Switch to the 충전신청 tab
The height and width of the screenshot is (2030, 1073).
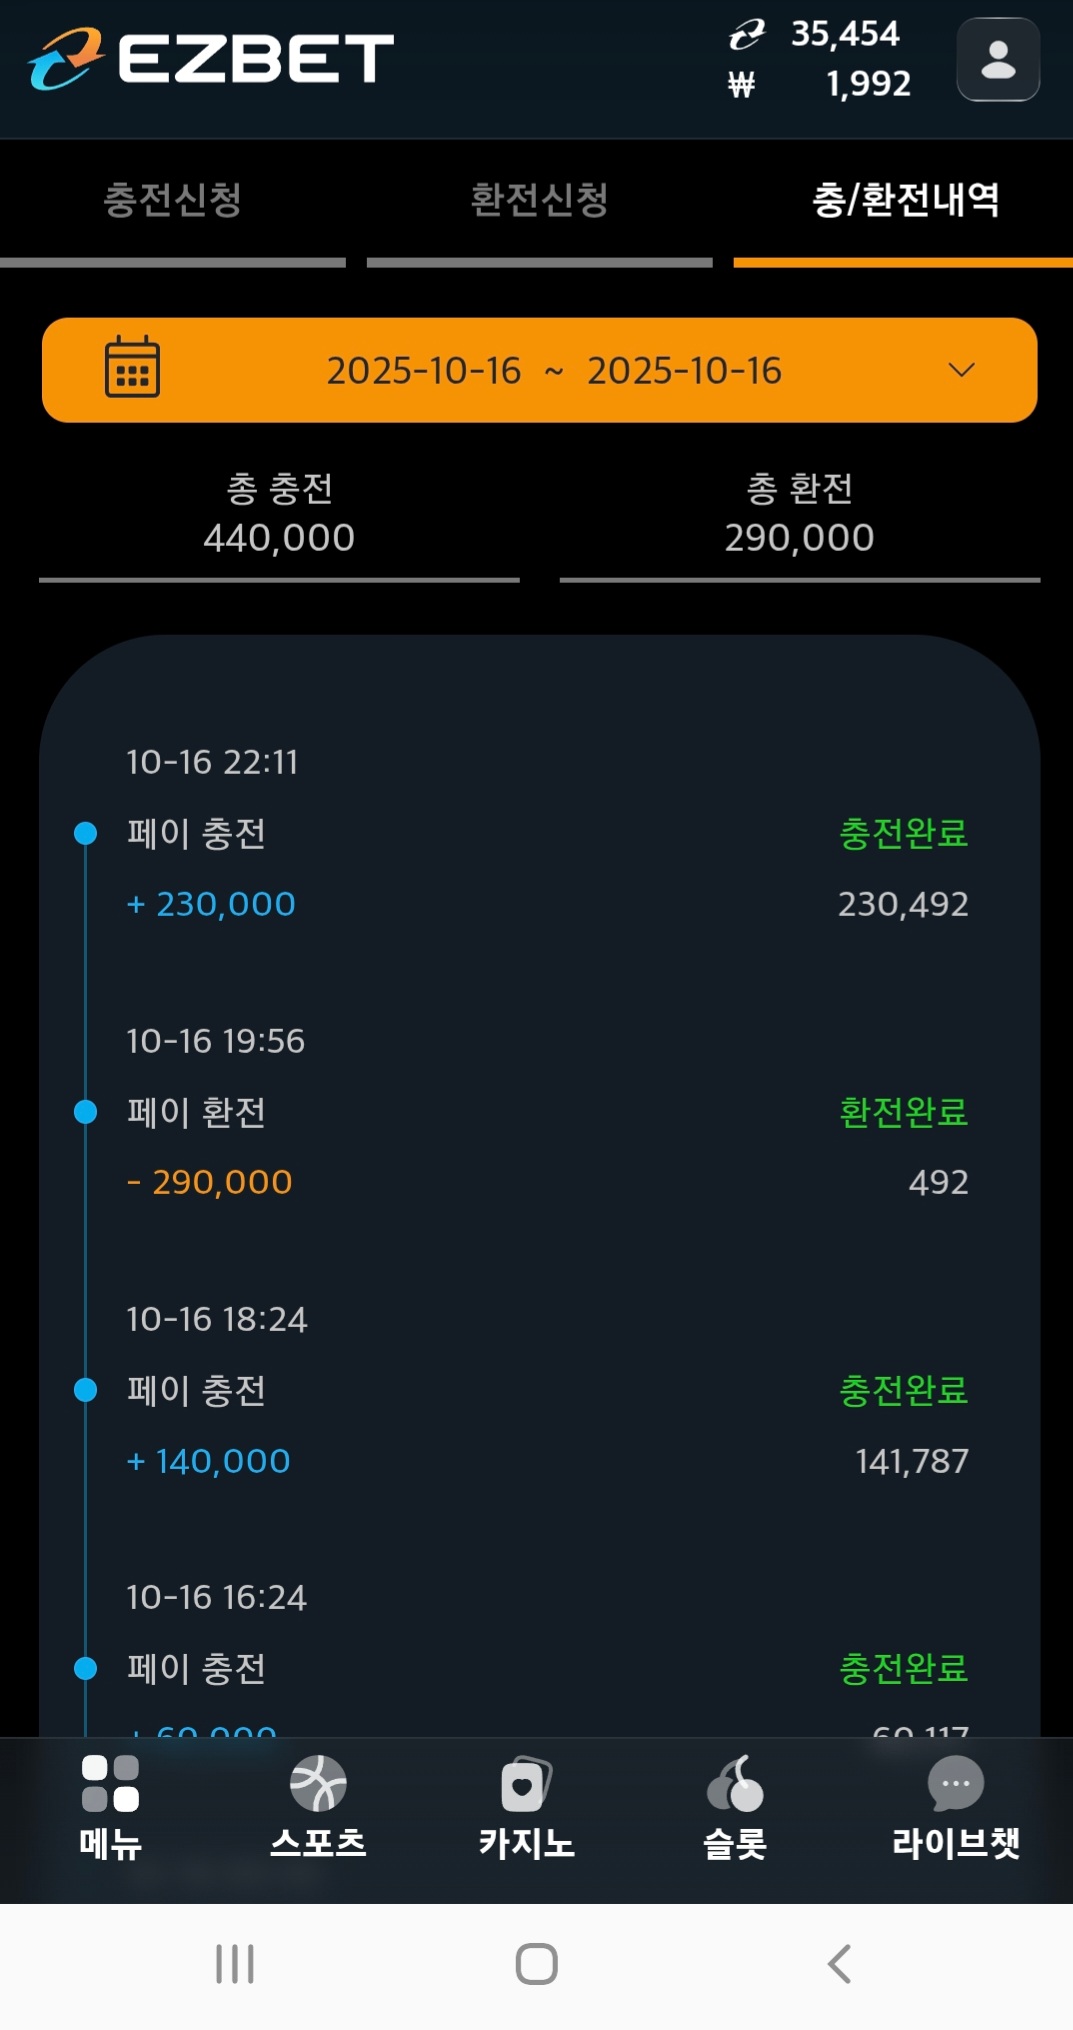(x=173, y=200)
